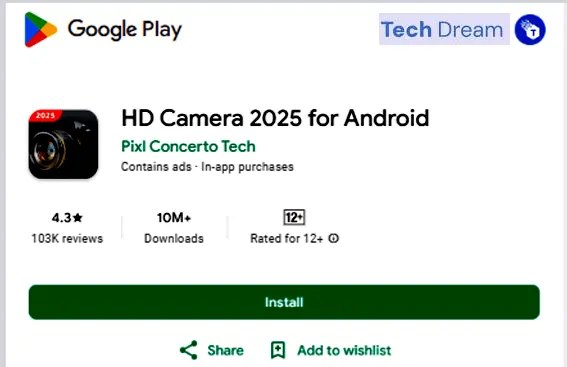Click the Add to wishlist bookmark icon
Image resolution: width=567 pixels, height=367 pixels.
278,350
